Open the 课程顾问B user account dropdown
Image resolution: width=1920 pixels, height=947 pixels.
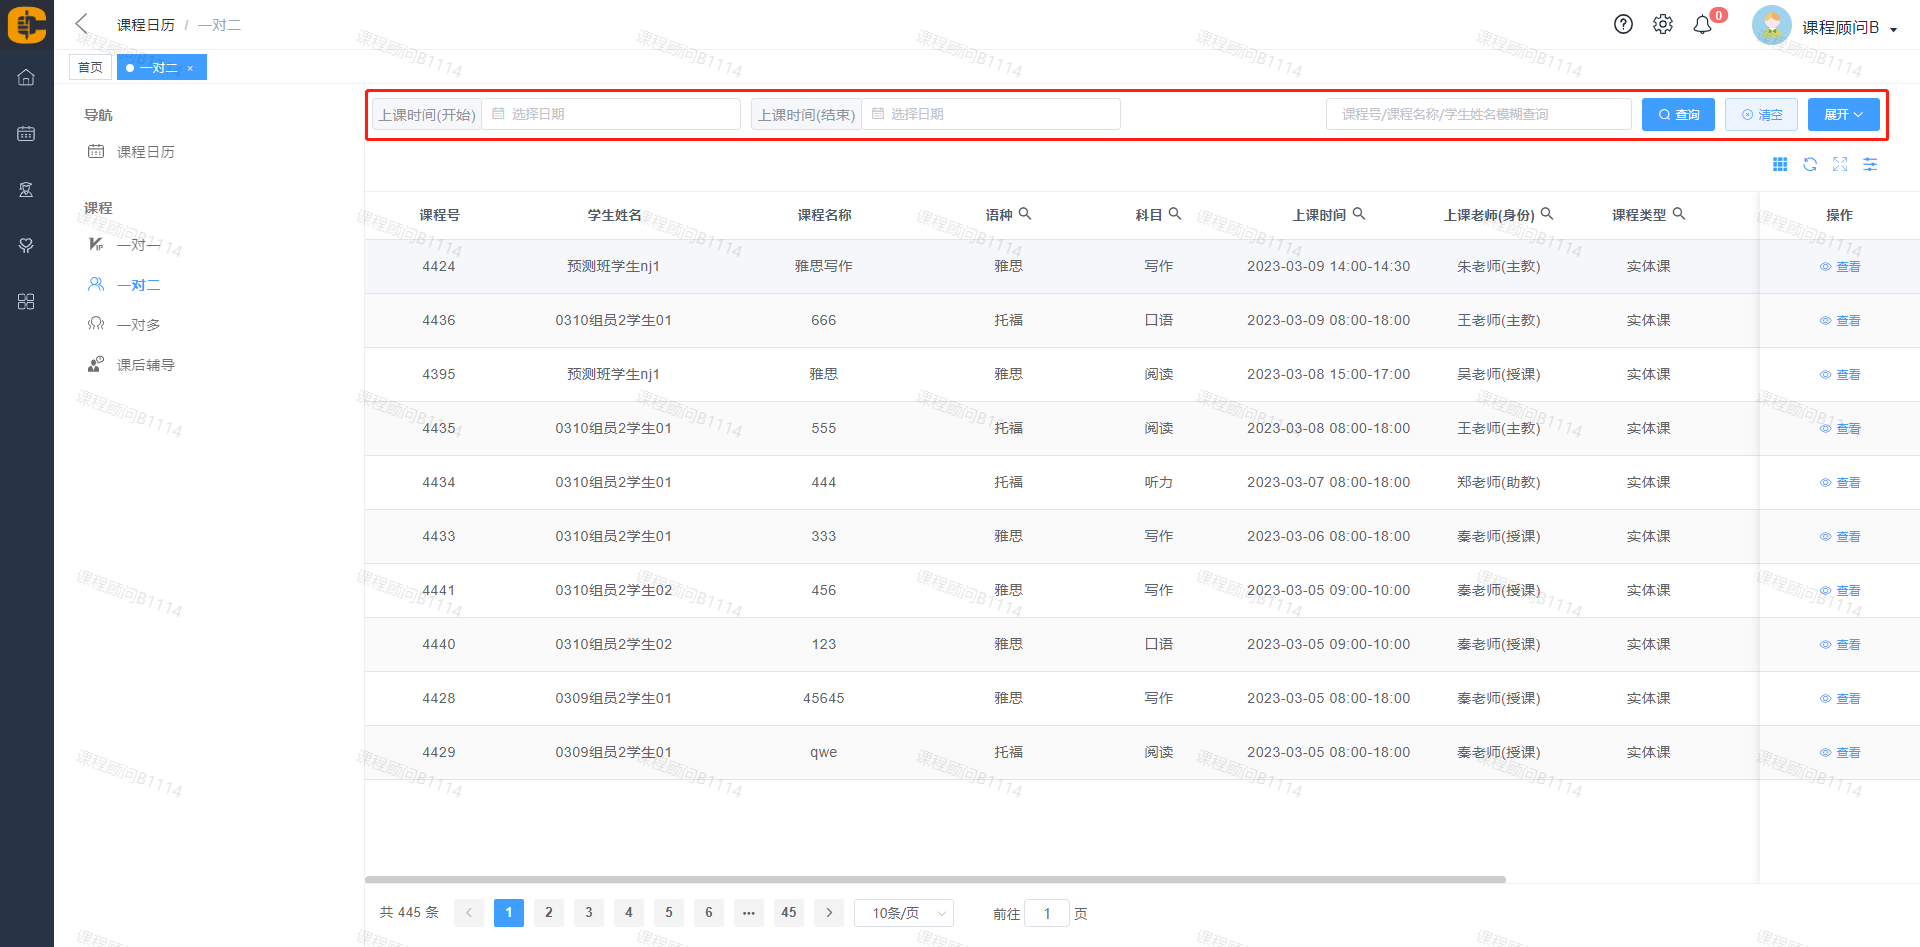[1848, 28]
